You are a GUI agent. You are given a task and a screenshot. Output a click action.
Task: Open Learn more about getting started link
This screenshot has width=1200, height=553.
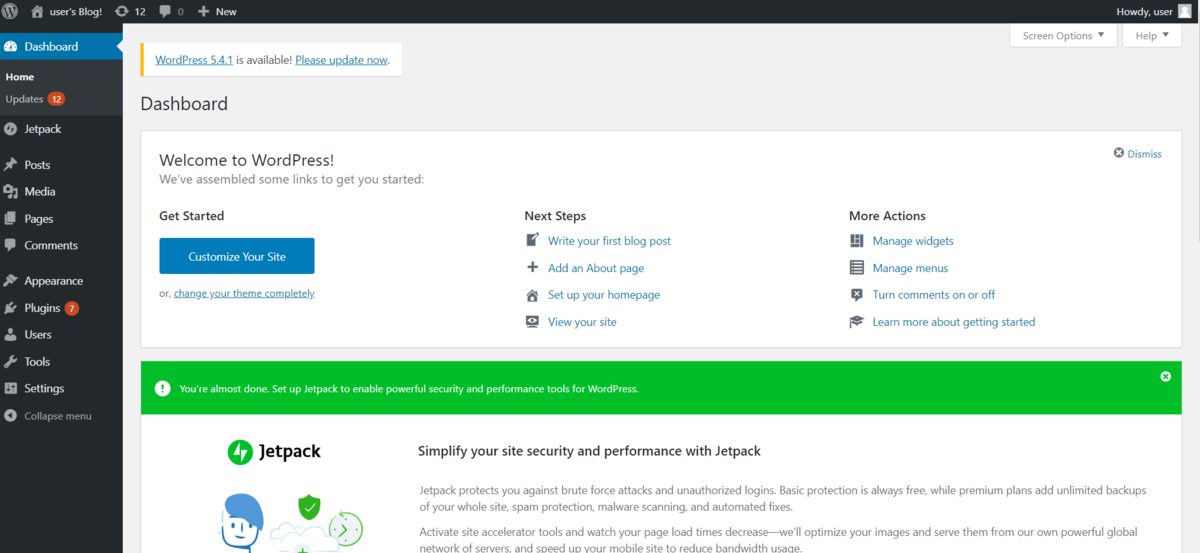click(954, 322)
